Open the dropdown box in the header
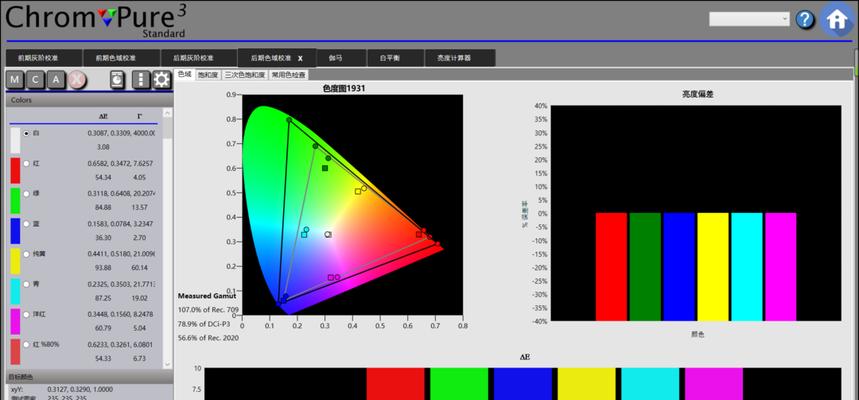859x400 pixels. coord(749,19)
